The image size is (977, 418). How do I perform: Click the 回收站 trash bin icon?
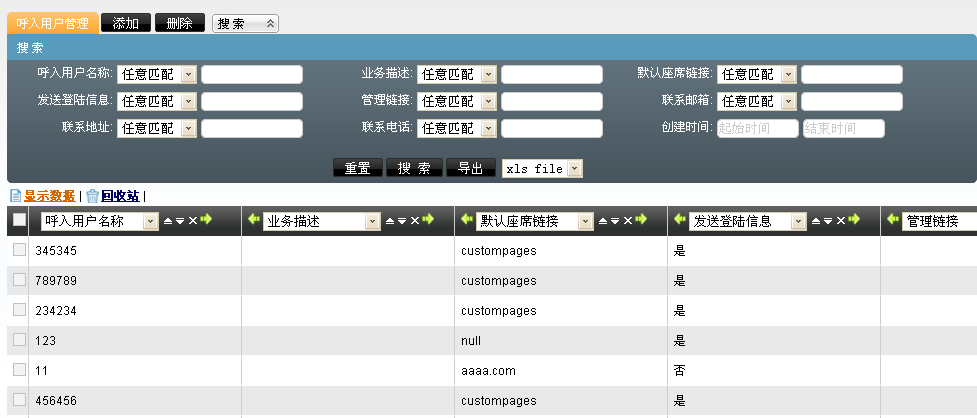point(93,196)
